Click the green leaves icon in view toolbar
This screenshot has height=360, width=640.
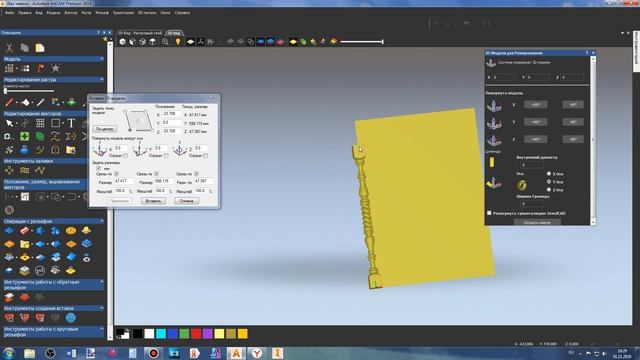pyautogui.click(x=303, y=42)
